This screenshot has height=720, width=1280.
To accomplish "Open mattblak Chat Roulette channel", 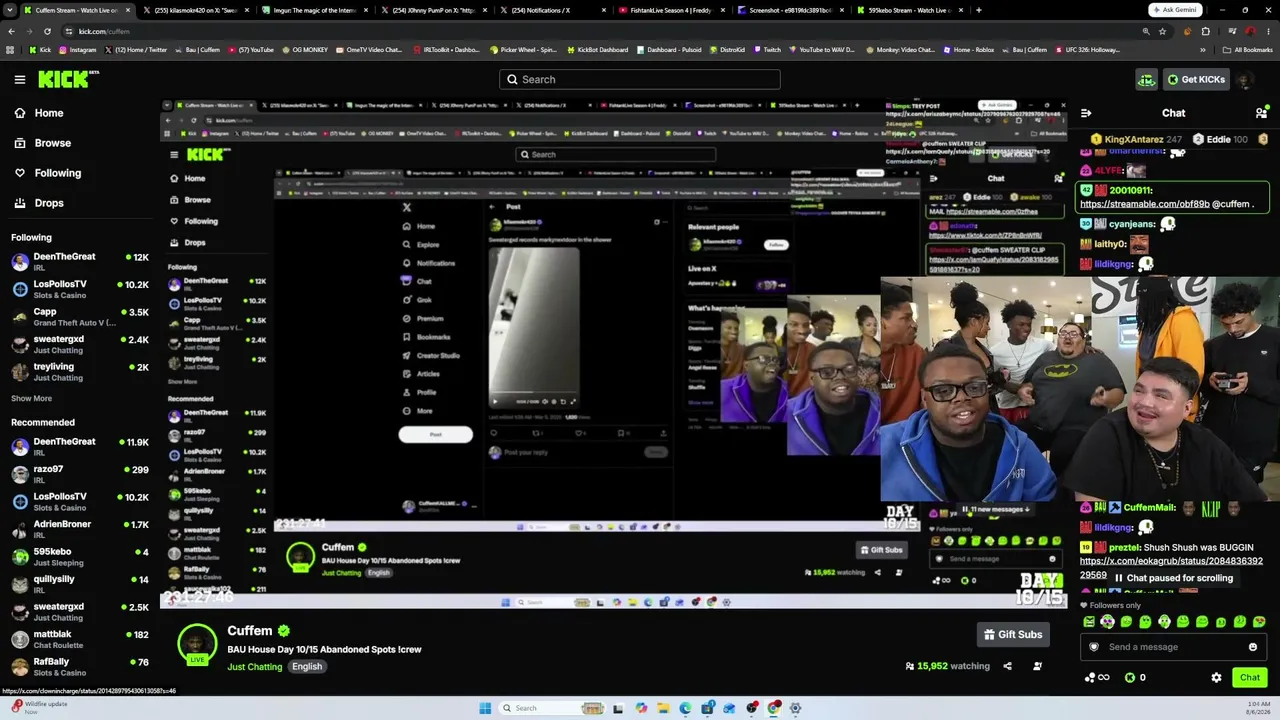I will click(x=80, y=639).
